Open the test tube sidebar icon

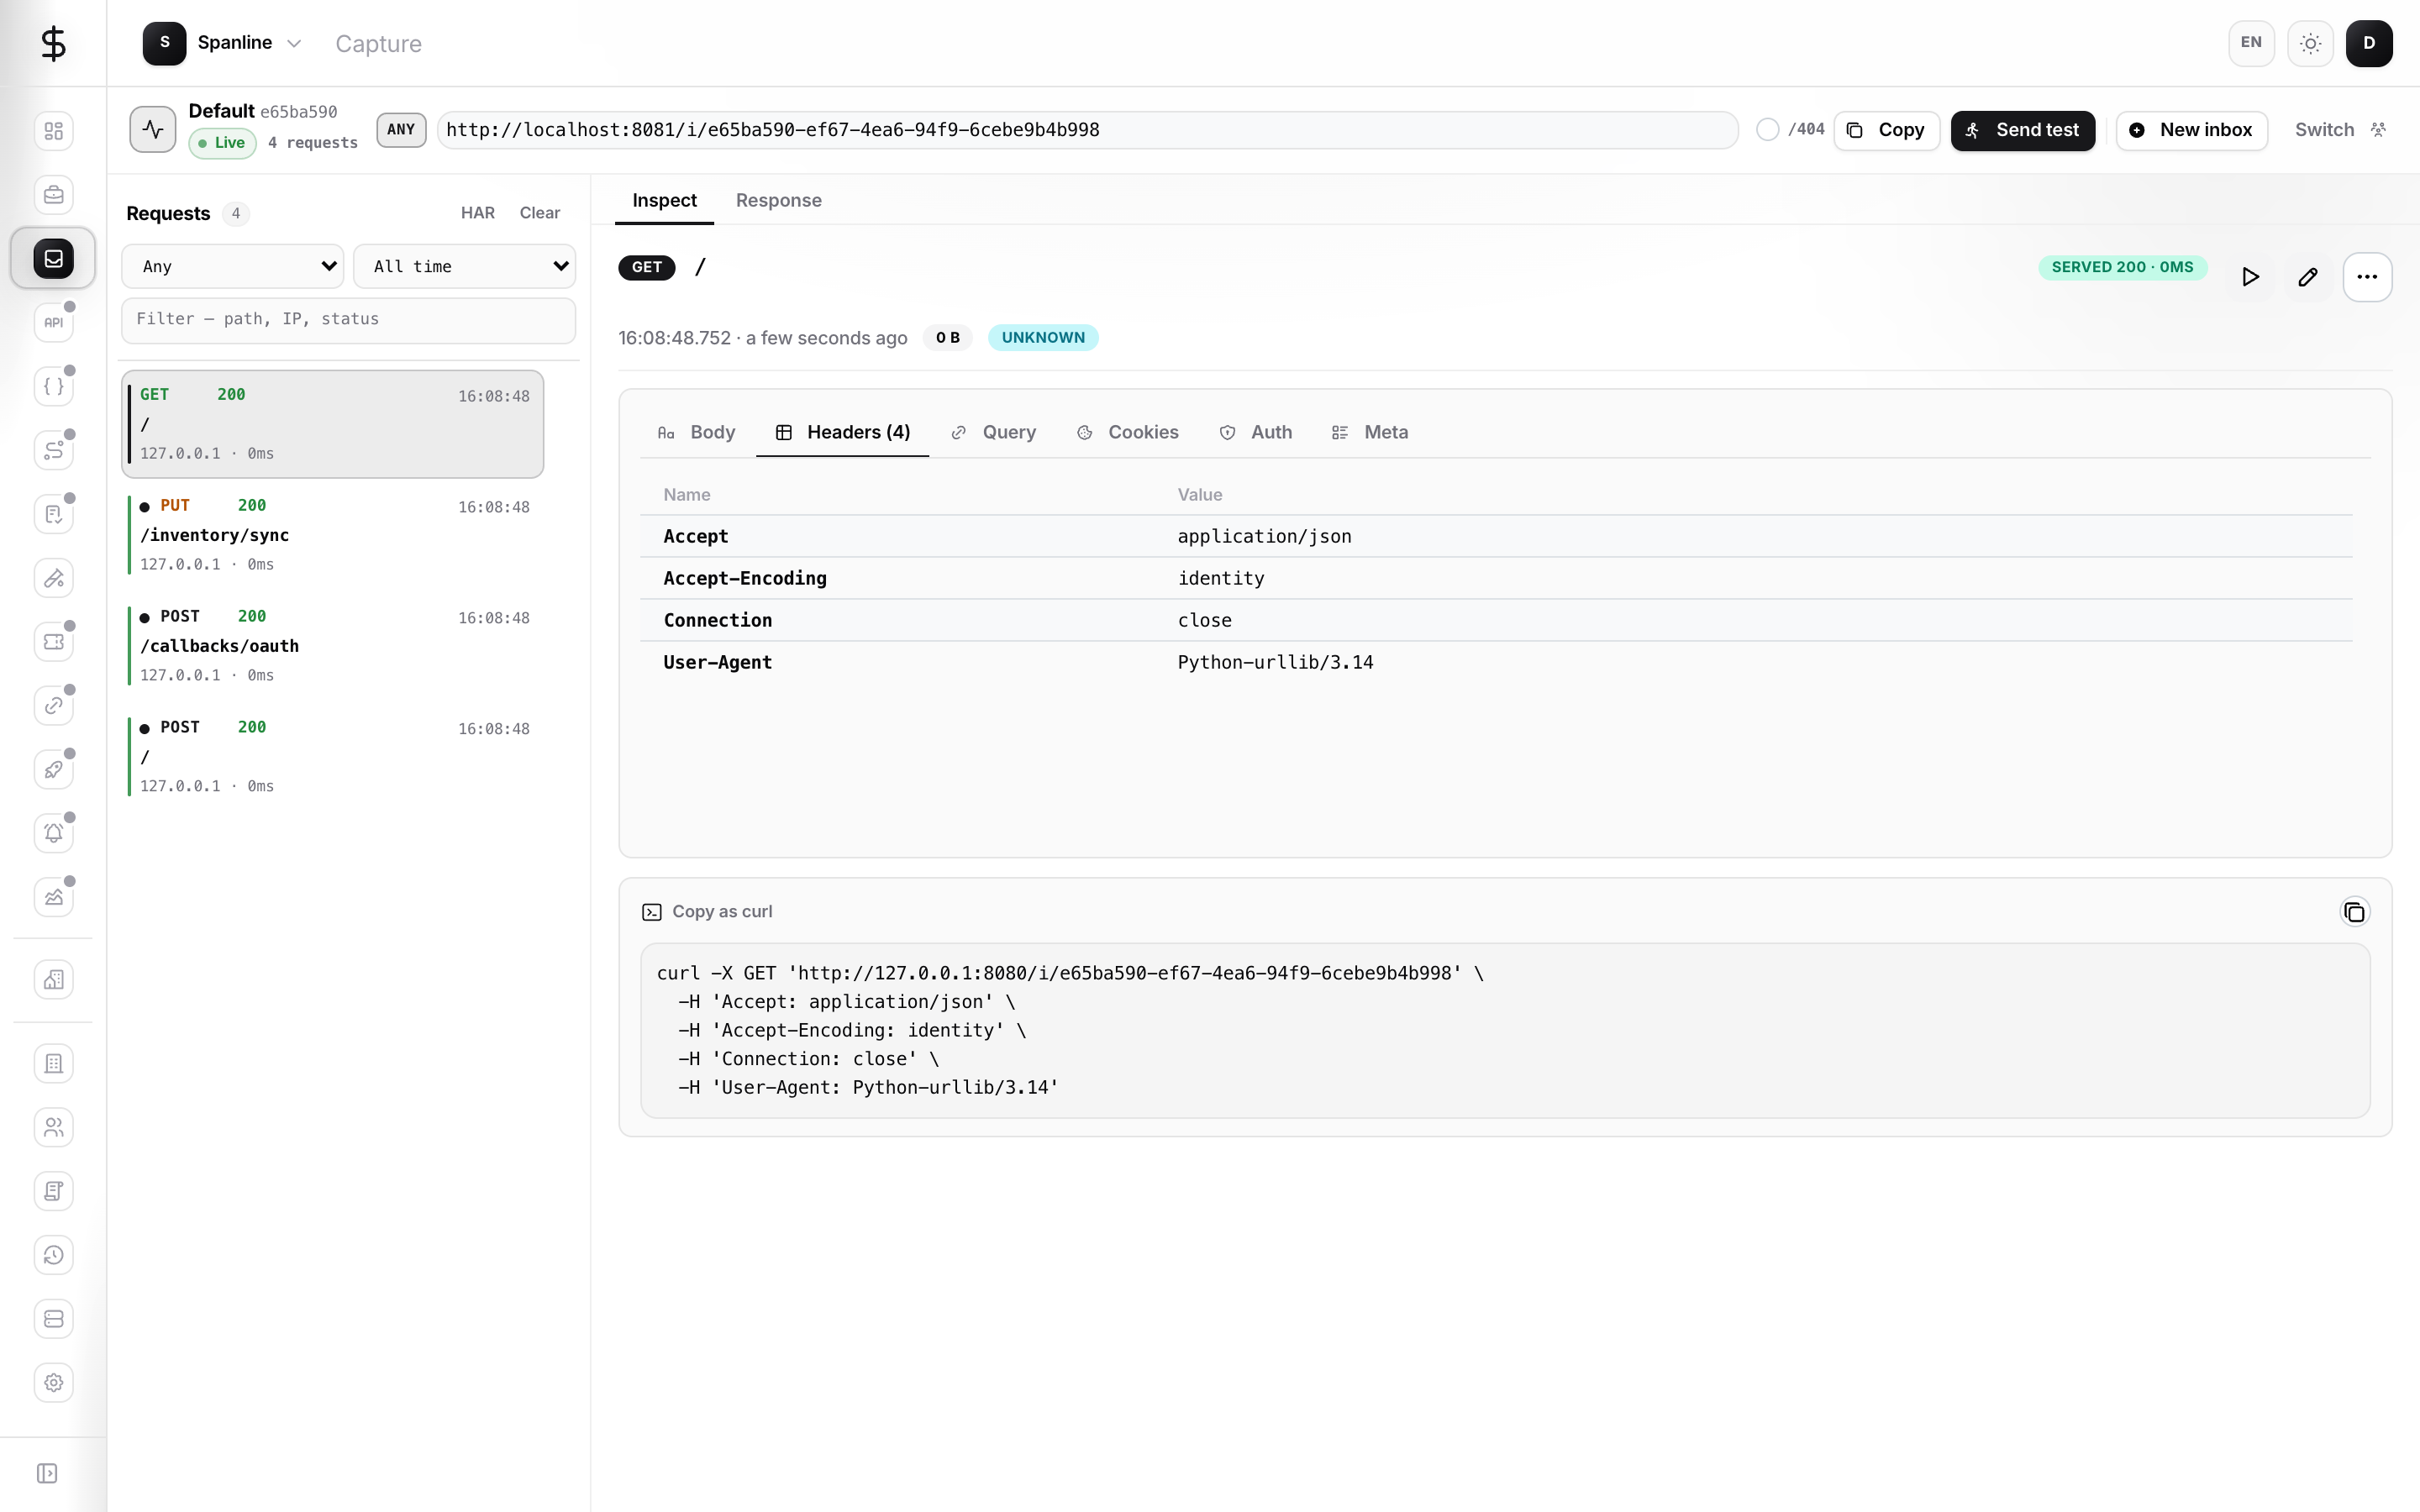(x=53, y=578)
